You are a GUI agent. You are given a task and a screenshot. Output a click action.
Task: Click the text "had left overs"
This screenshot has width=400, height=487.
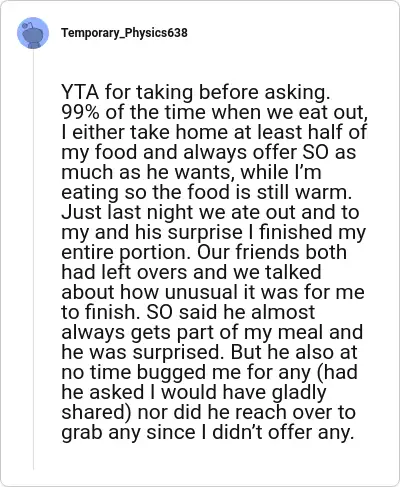[125, 272]
